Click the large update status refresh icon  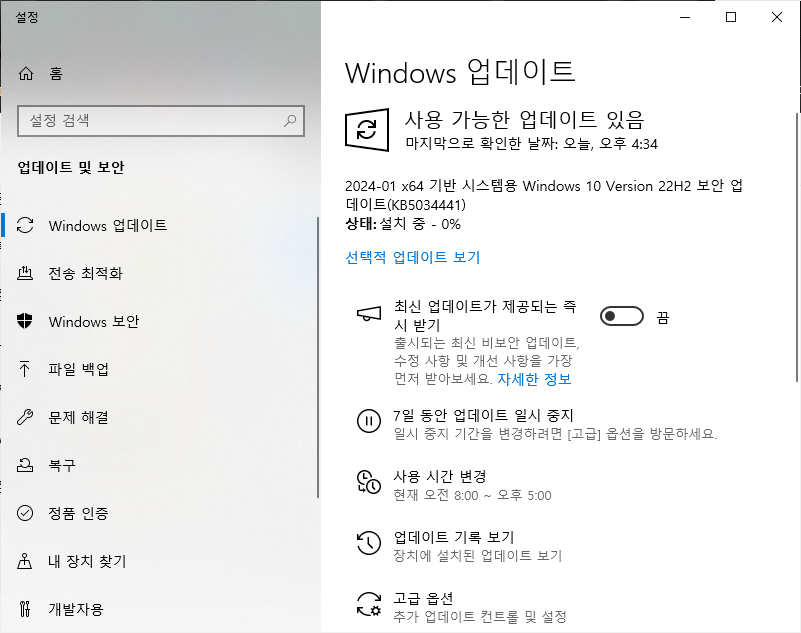(367, 130)
